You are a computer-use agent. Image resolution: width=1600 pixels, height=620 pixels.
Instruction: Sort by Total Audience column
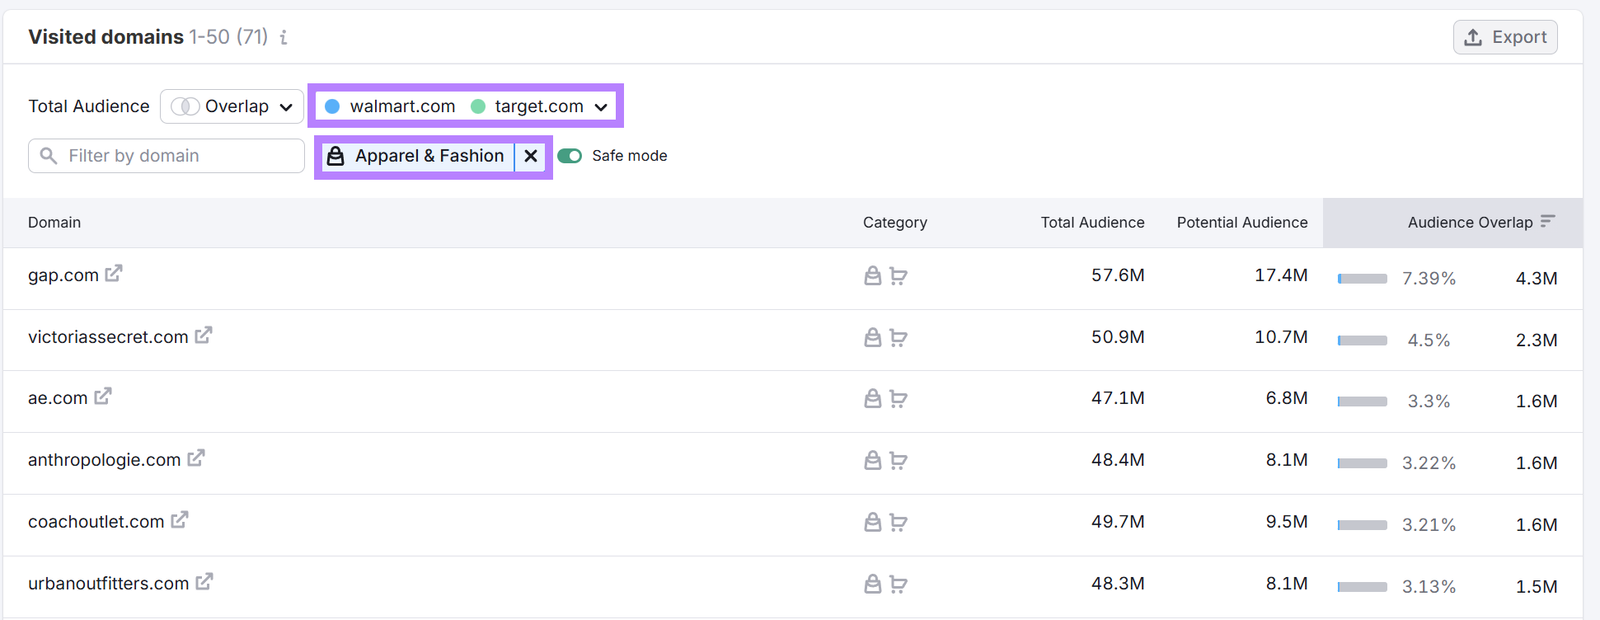coord(1092,222)
